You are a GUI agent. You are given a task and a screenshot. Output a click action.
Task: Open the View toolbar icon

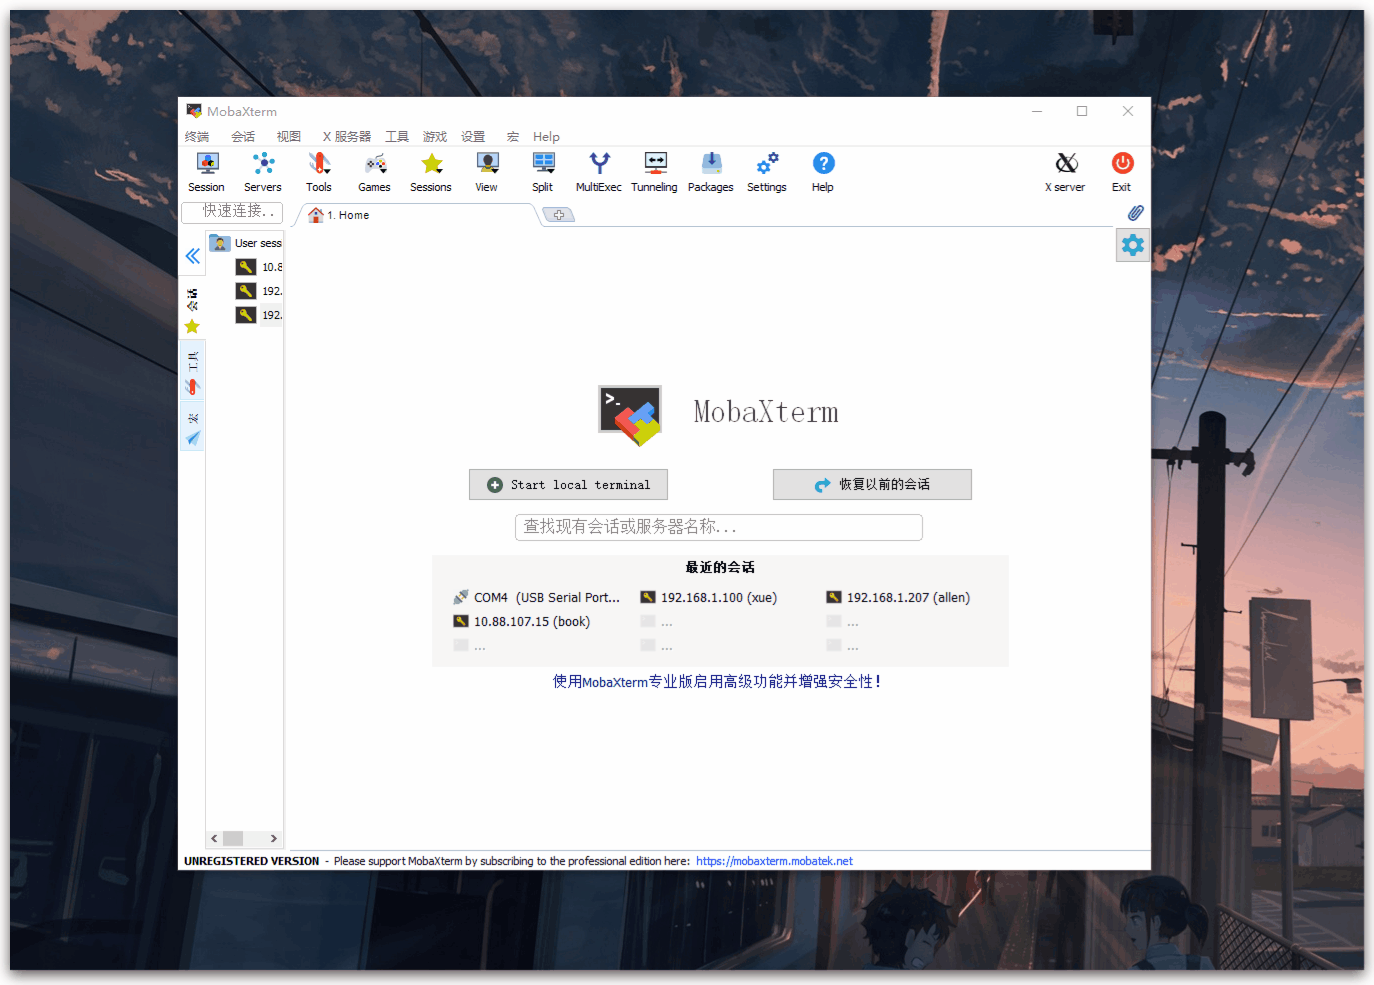tap(487, 171)
